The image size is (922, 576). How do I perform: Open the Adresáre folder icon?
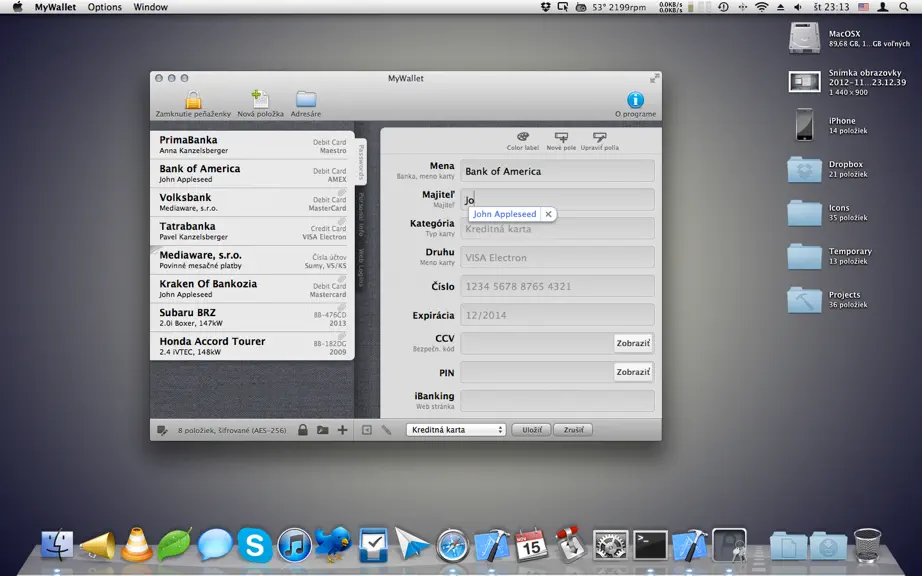(x=306, y=100)
